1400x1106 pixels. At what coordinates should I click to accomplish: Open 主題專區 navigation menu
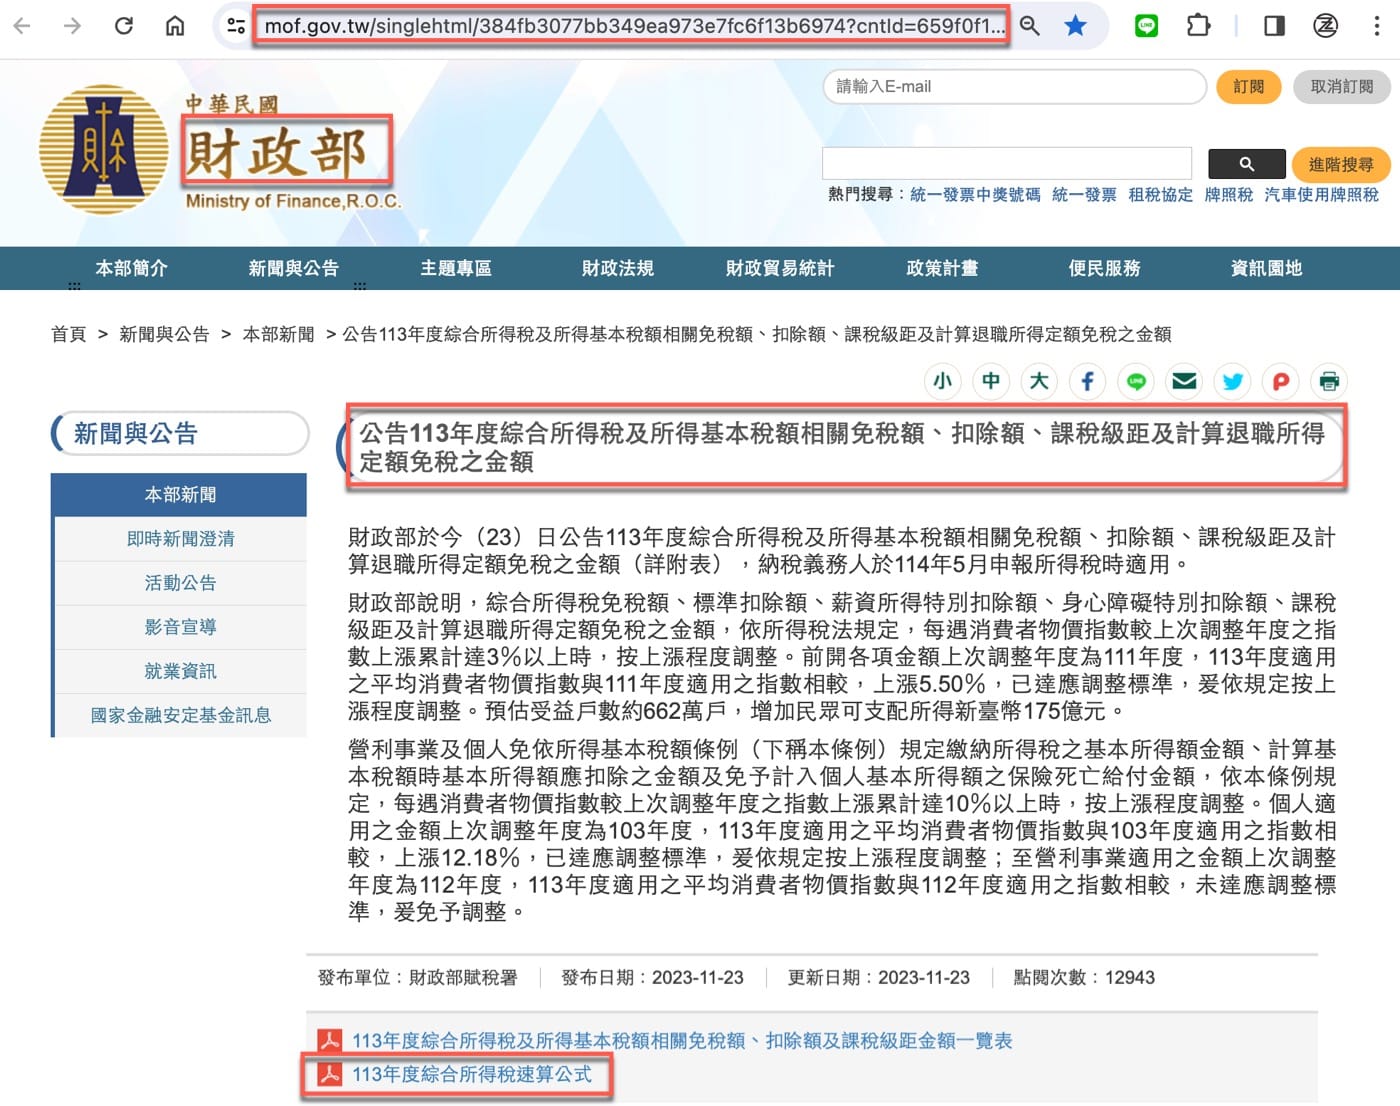coord(456,268)
